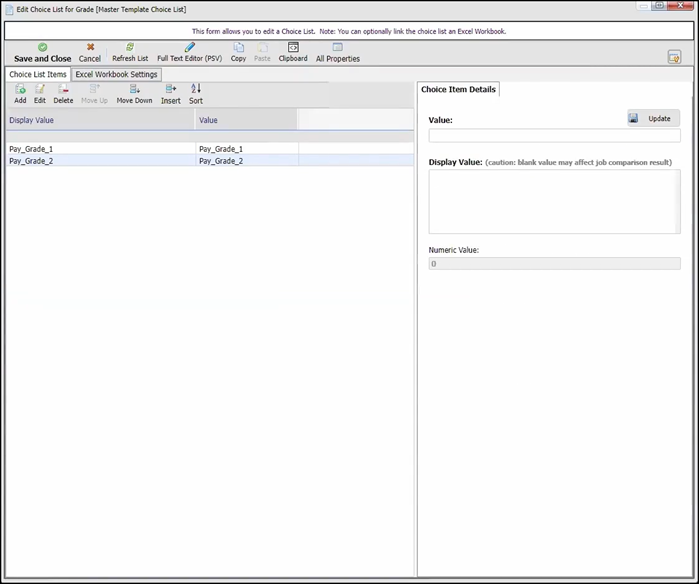699x584 pixels.
Task: Click the Value input field
Action: click(554, 136)
